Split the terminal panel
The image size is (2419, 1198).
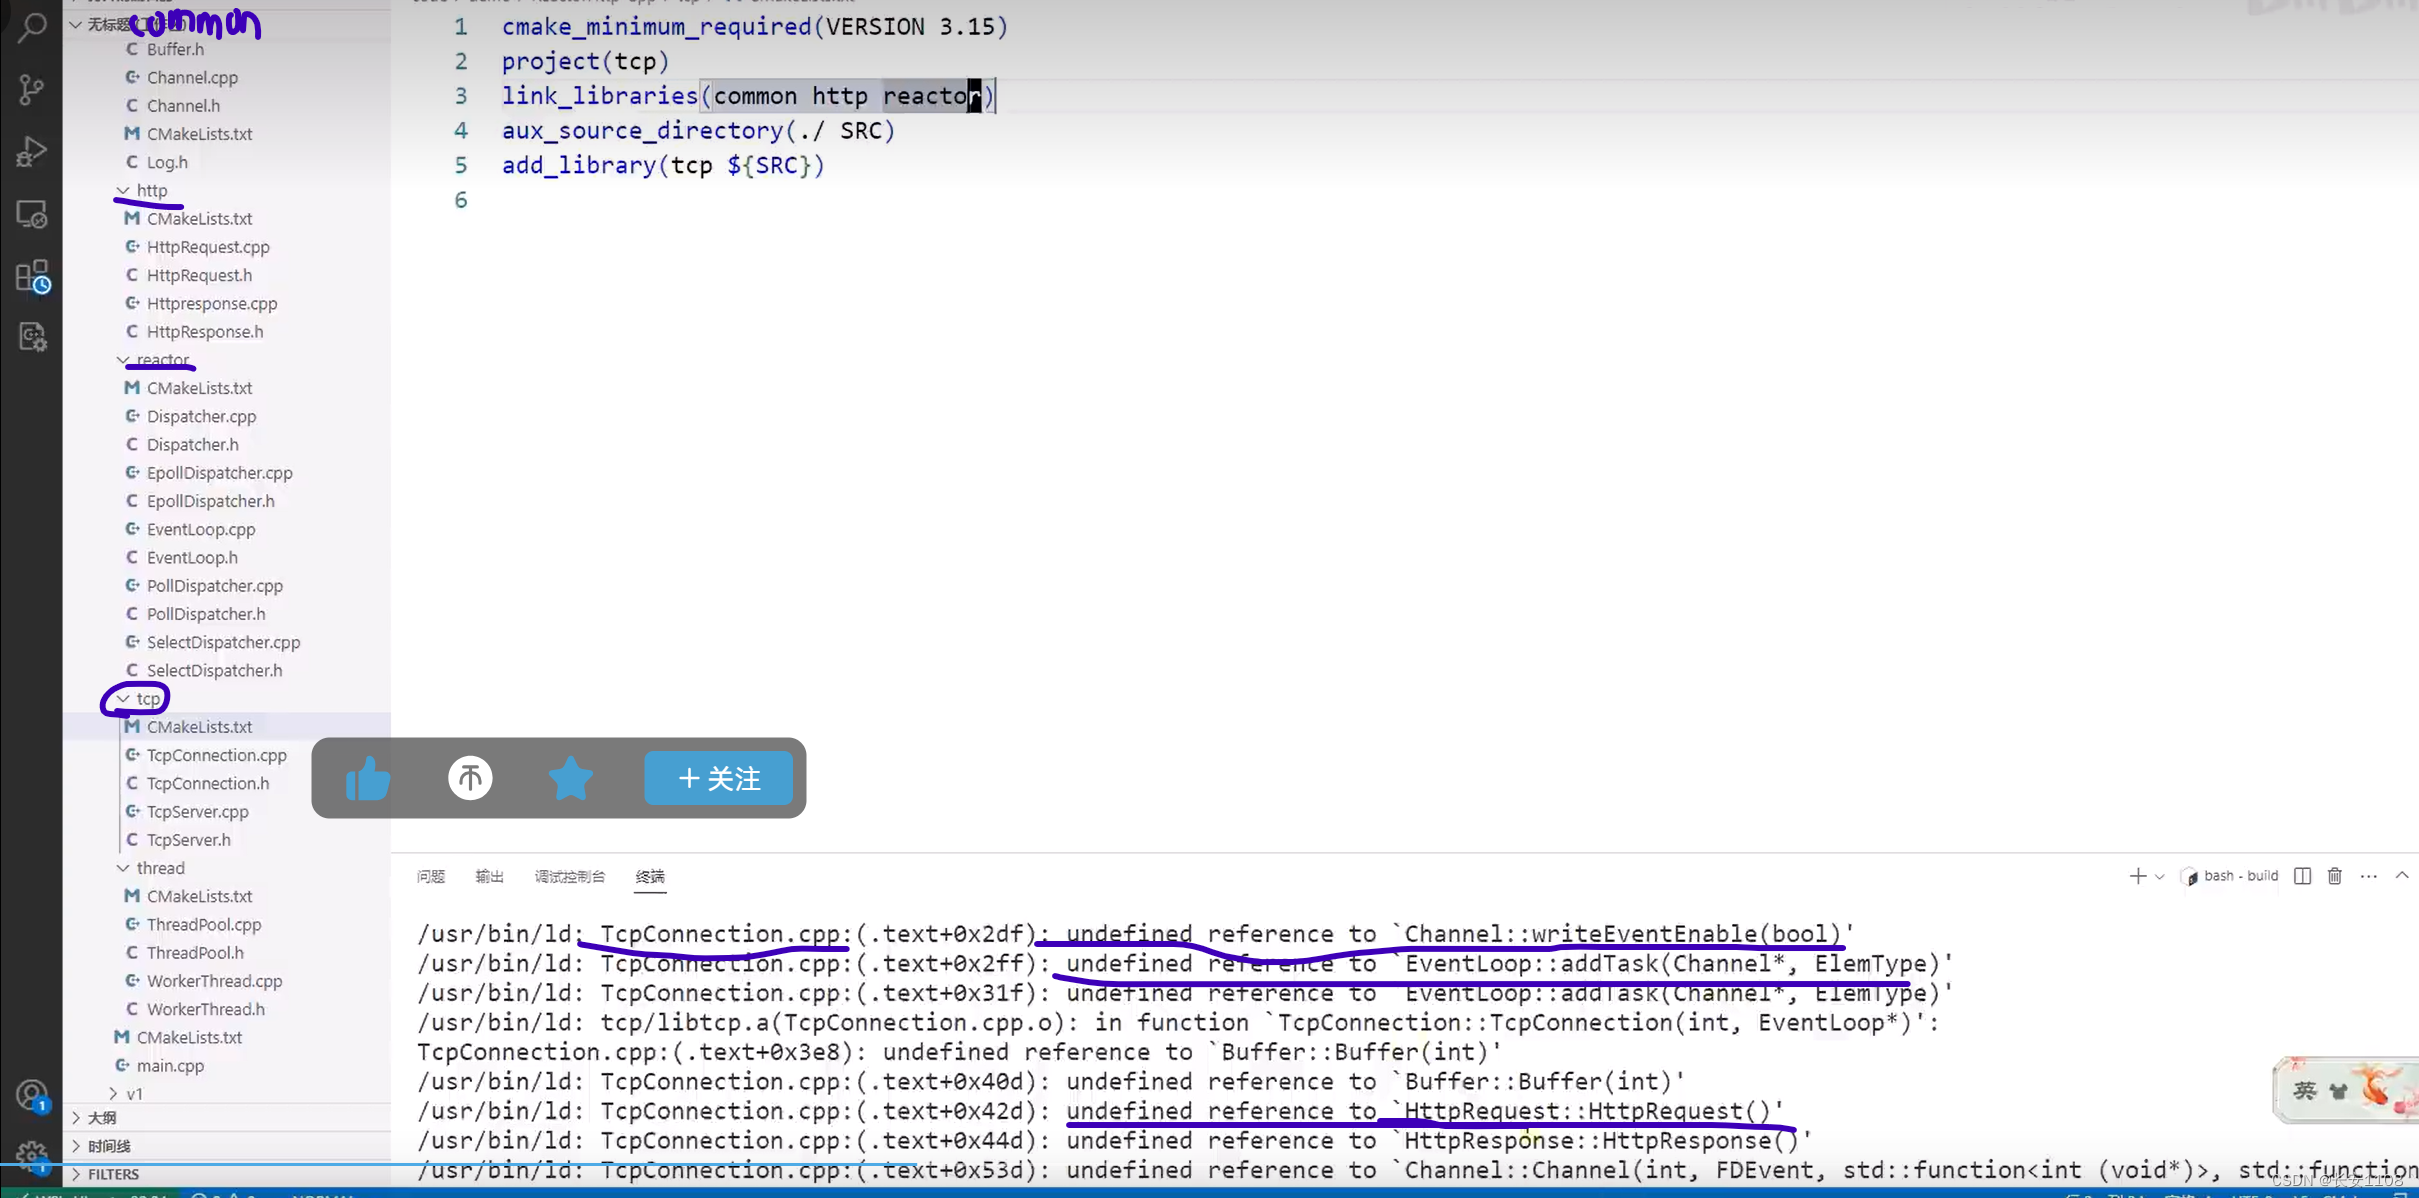[2302, 876]
